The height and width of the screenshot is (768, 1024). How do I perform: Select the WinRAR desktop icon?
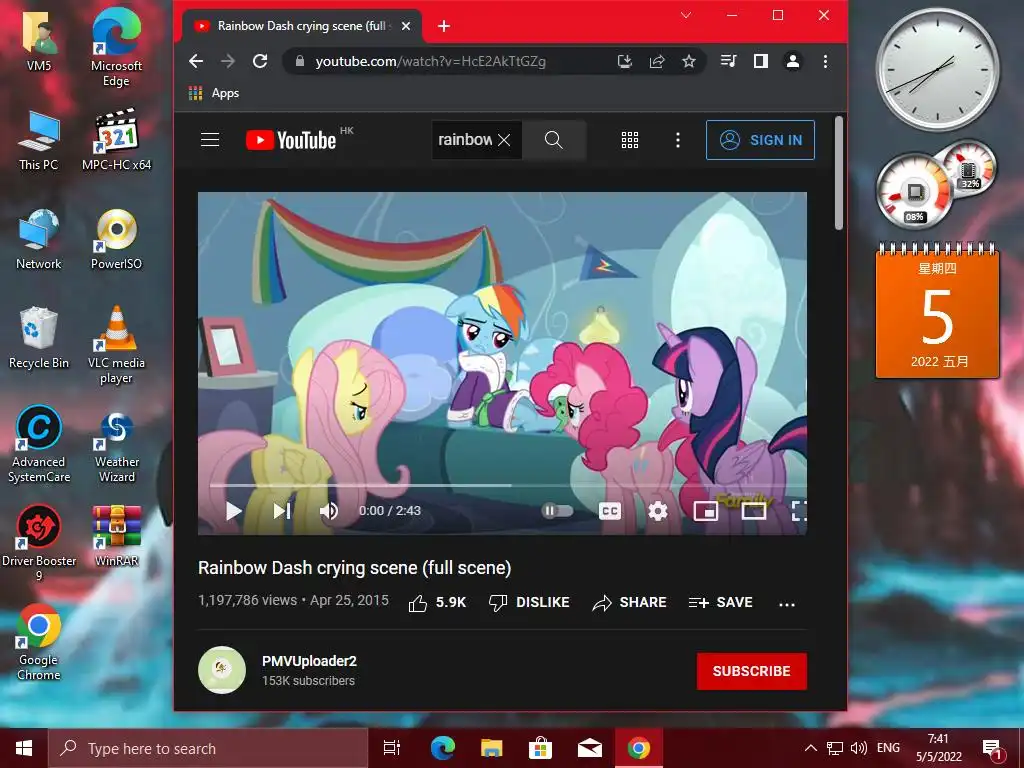tap(116, 536)
